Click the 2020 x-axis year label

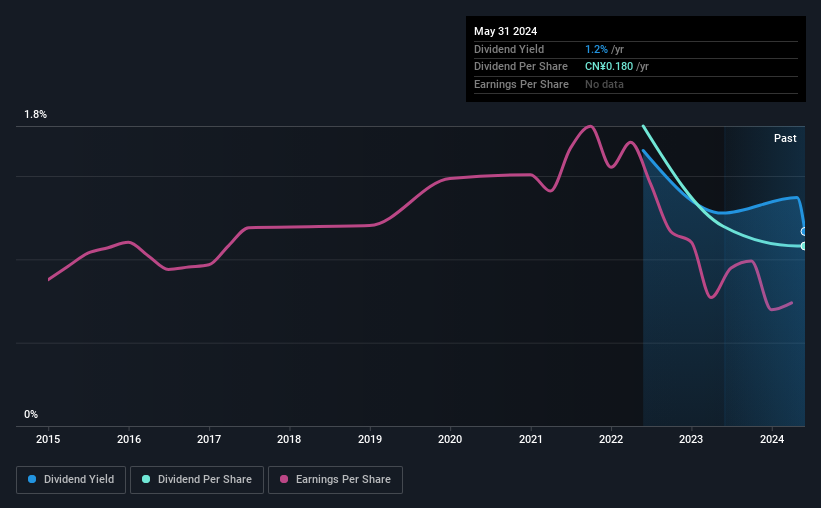(450, 439)
